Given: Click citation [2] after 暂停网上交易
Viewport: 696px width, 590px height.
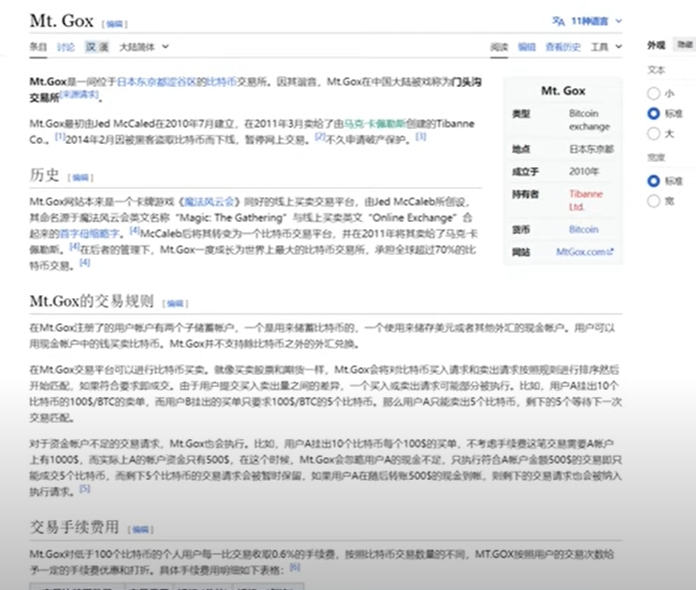Looking at the screenshot, I should (x=320, y=137).
